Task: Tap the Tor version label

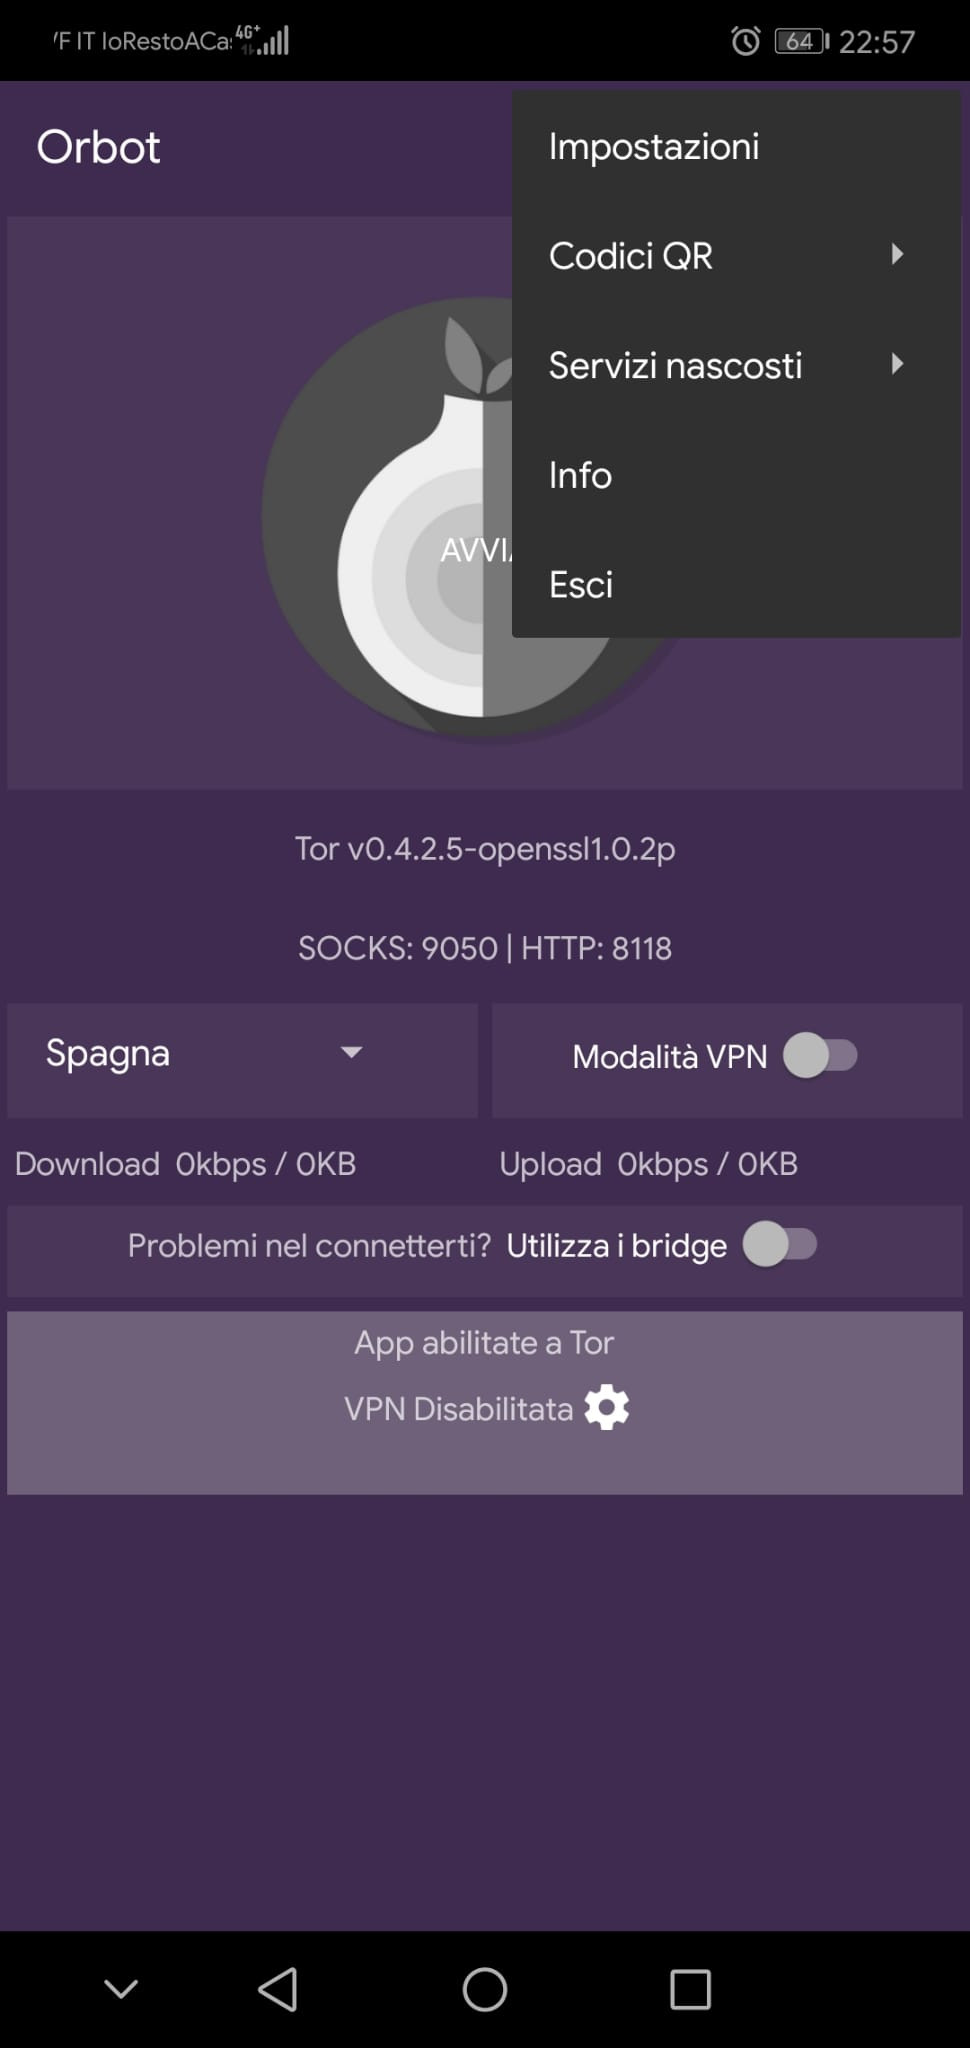Action: pos(485,849)
